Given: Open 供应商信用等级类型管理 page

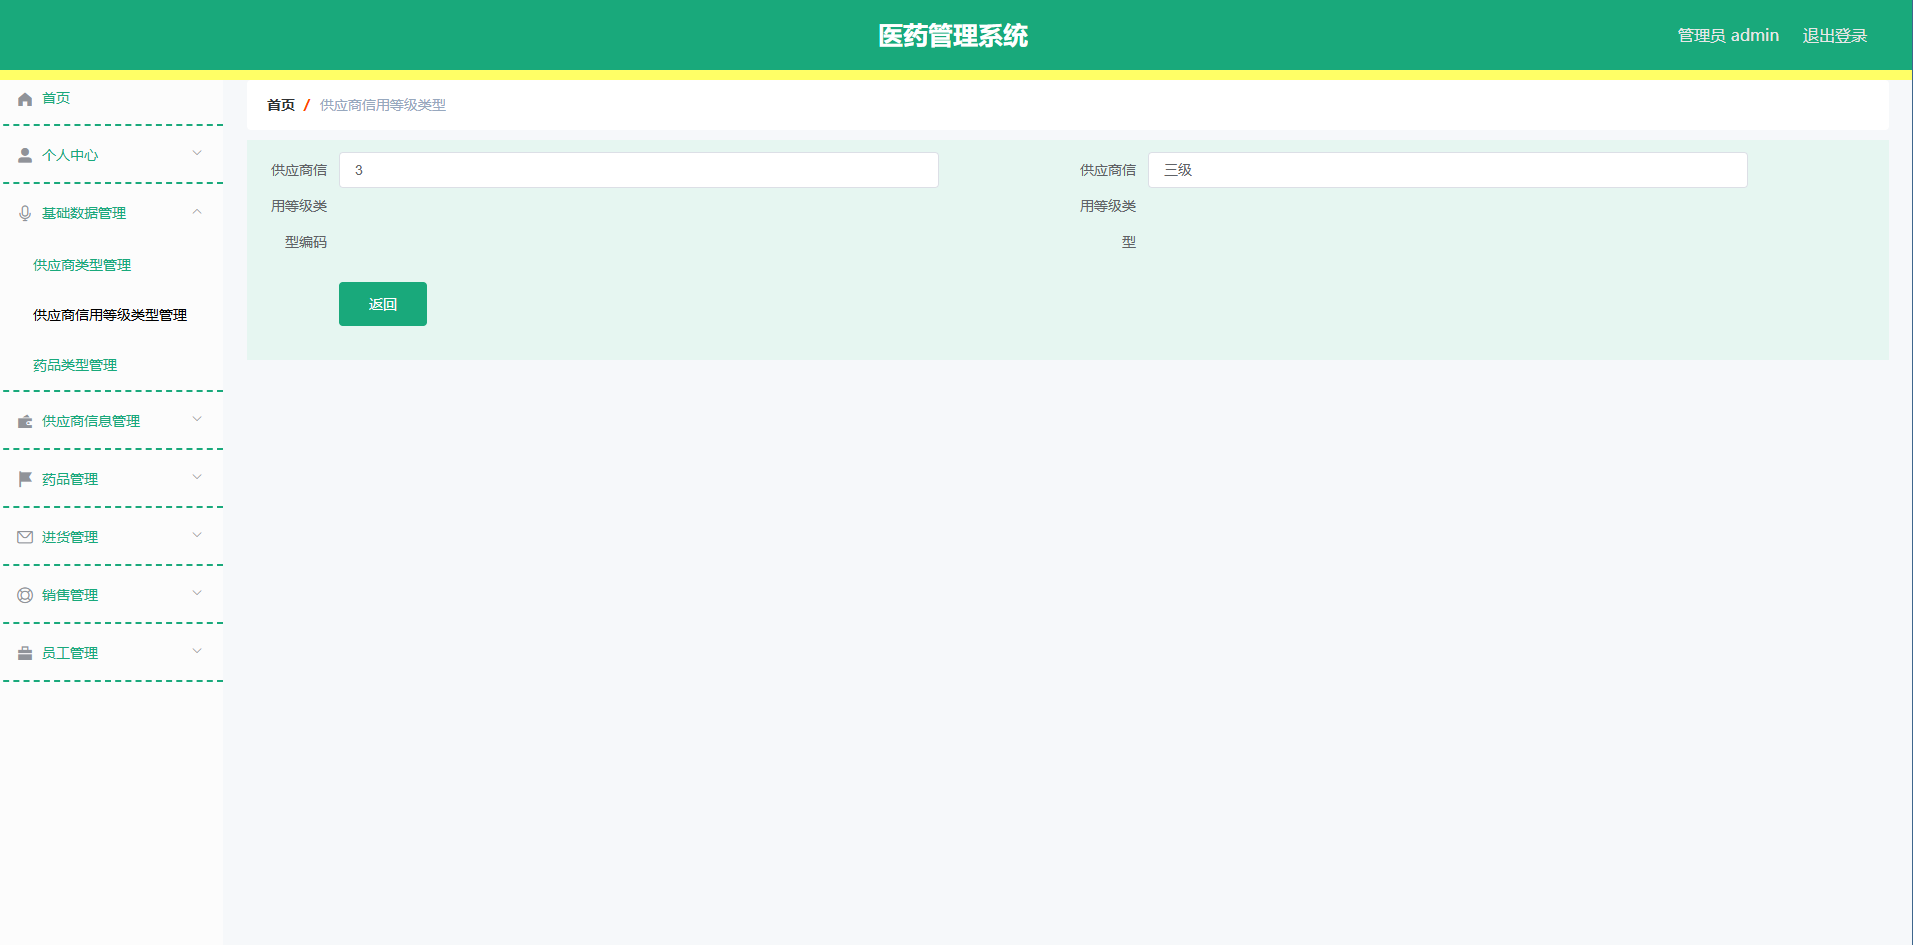Looking at the screenshot, I should tap(108, 315).
